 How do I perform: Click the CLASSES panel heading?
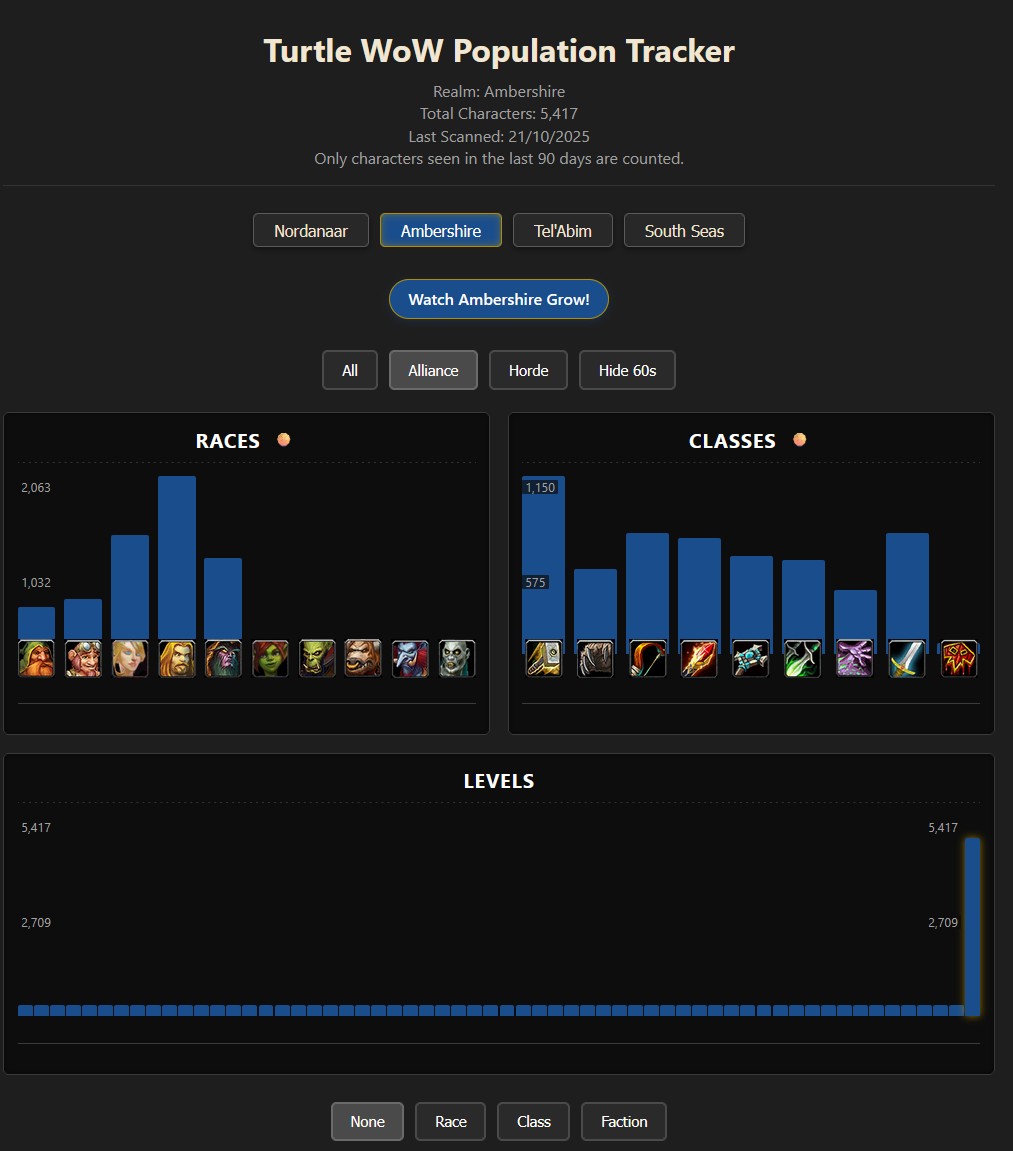click(732, 441)
